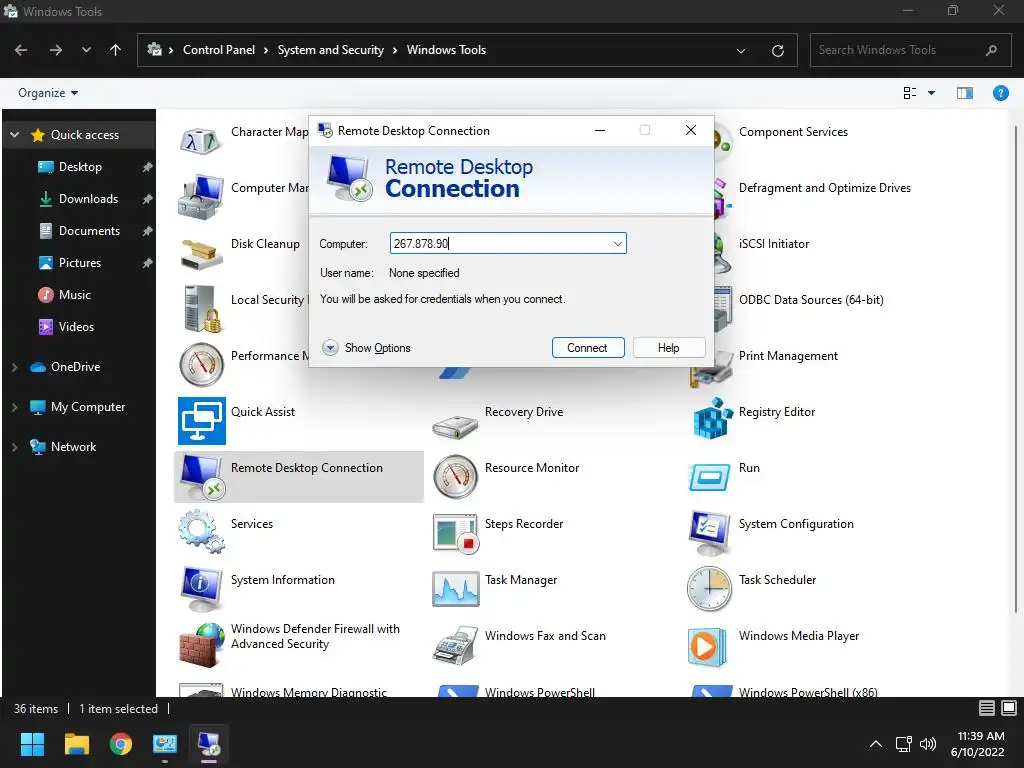Refresh the Windows Tools folder
Image resolution: width=1024 pixels, height=768 pixels.
click(x=777, y=50)
